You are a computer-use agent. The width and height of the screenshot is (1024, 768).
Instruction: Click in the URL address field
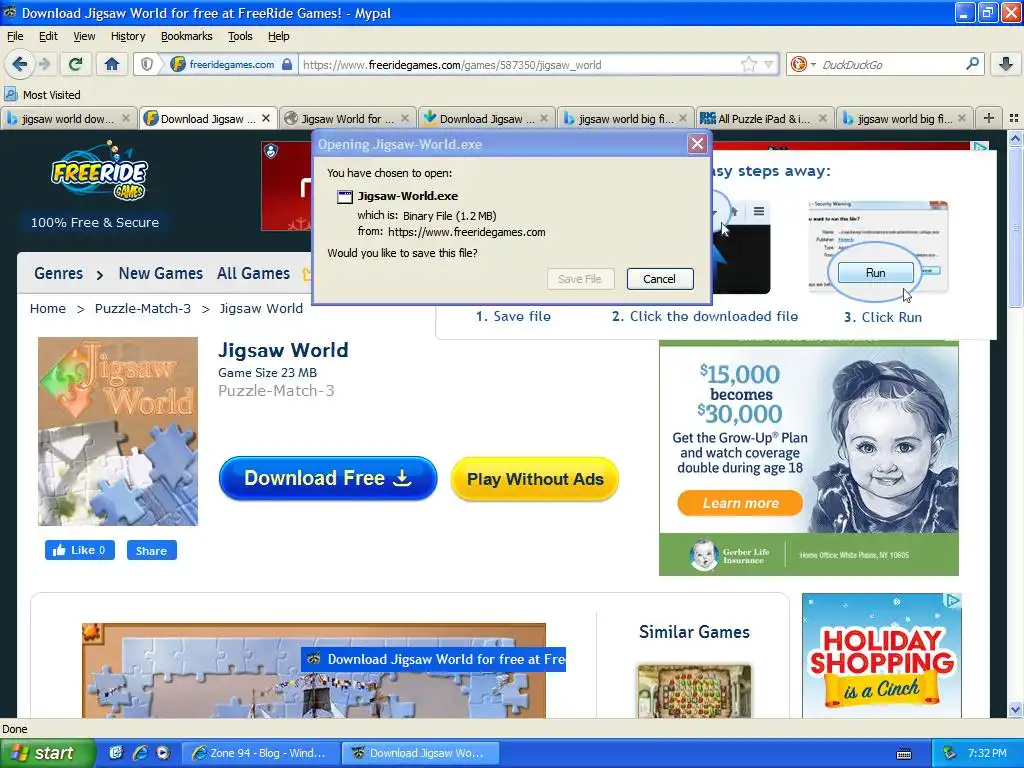[x=519, y=65]
